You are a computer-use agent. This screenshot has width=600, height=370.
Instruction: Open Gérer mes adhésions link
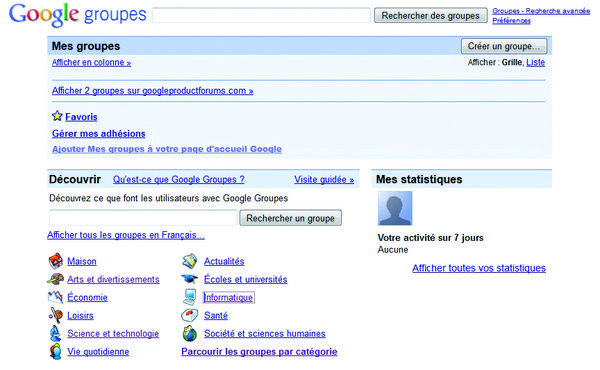[99, 134]
